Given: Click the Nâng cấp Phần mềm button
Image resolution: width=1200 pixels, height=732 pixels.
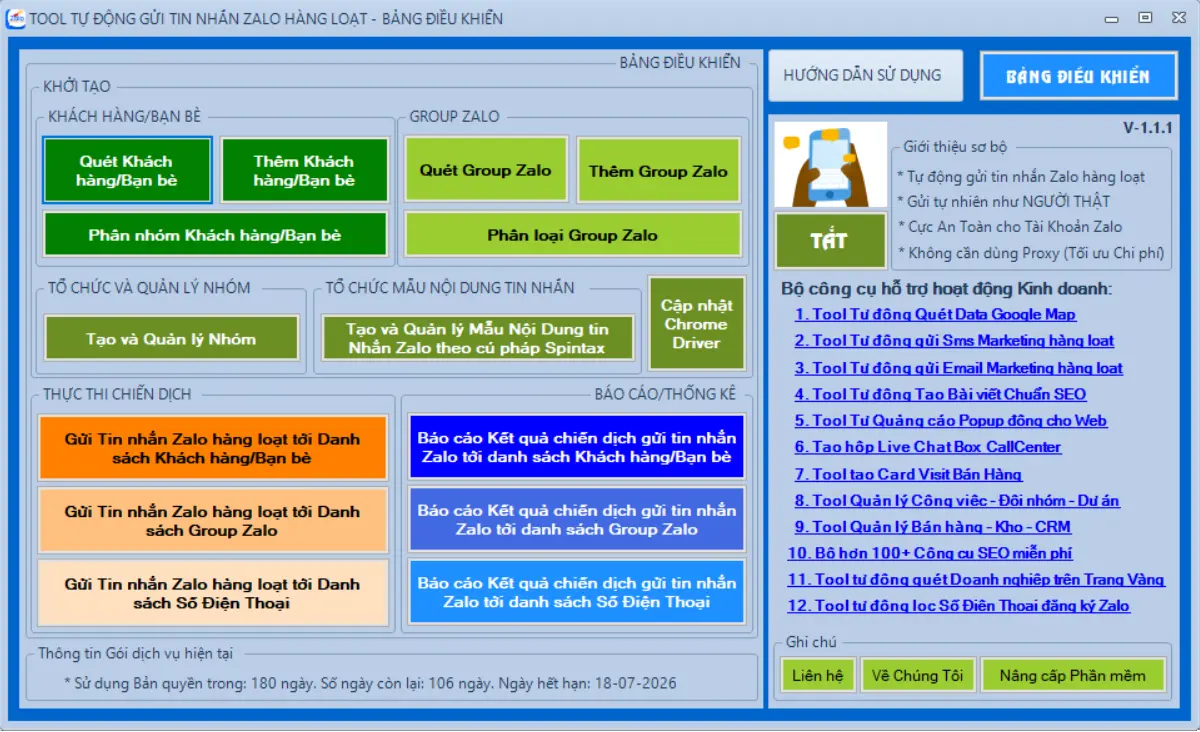Looking at the screenshot, I should pos(1072,675).
